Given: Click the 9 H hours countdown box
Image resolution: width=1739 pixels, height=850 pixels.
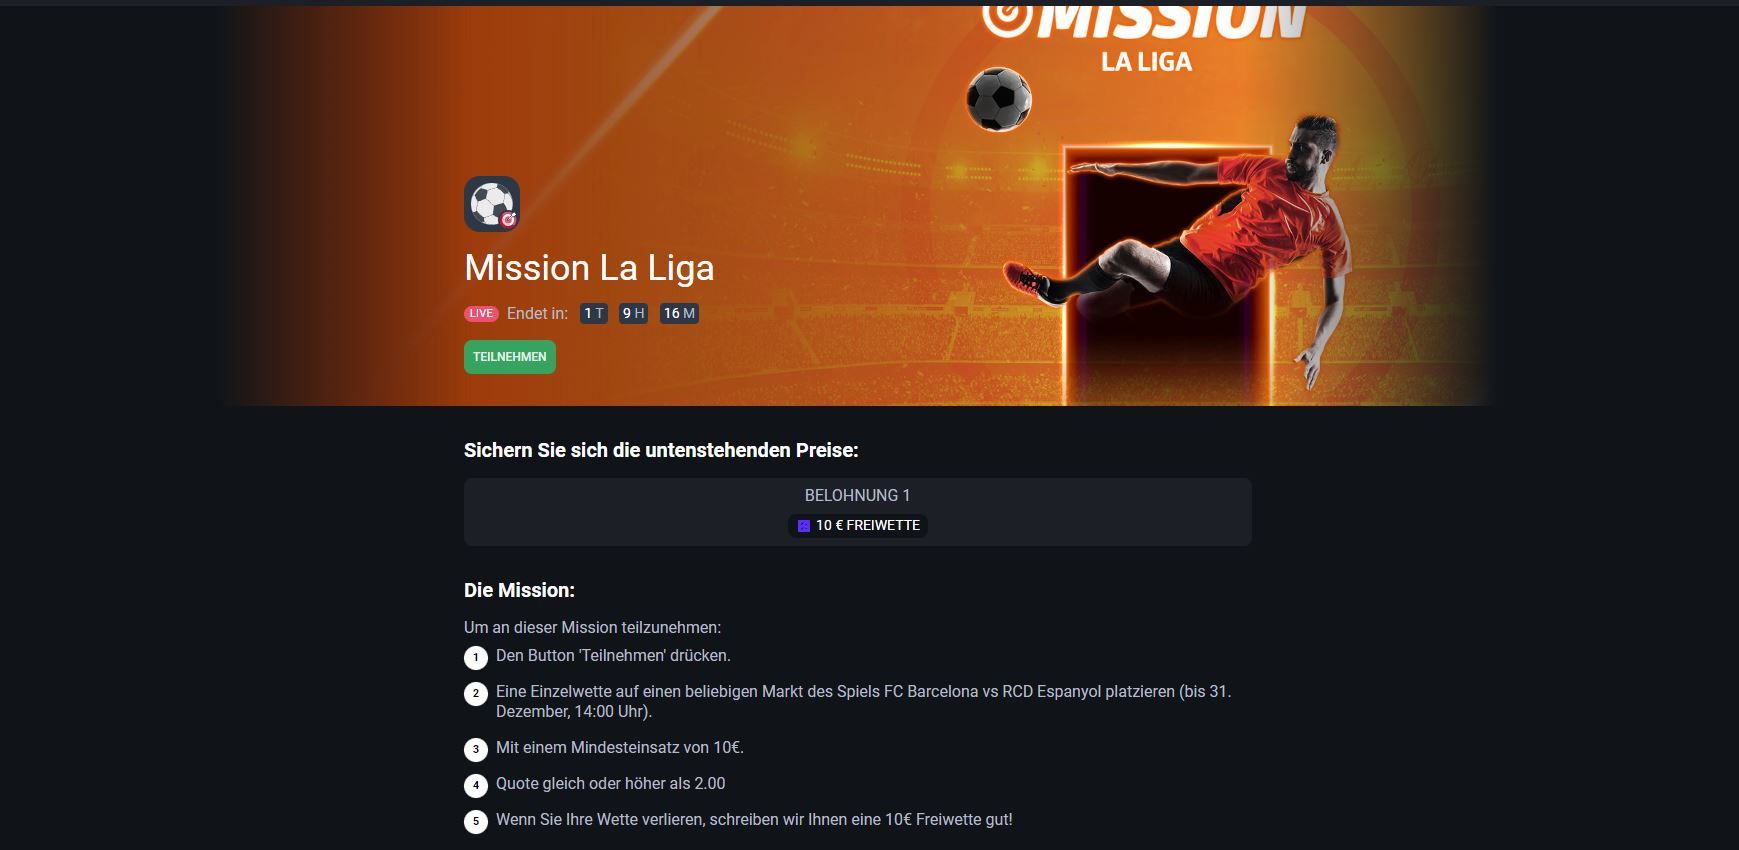Looking at the screenshot, I should coord(633,314).
